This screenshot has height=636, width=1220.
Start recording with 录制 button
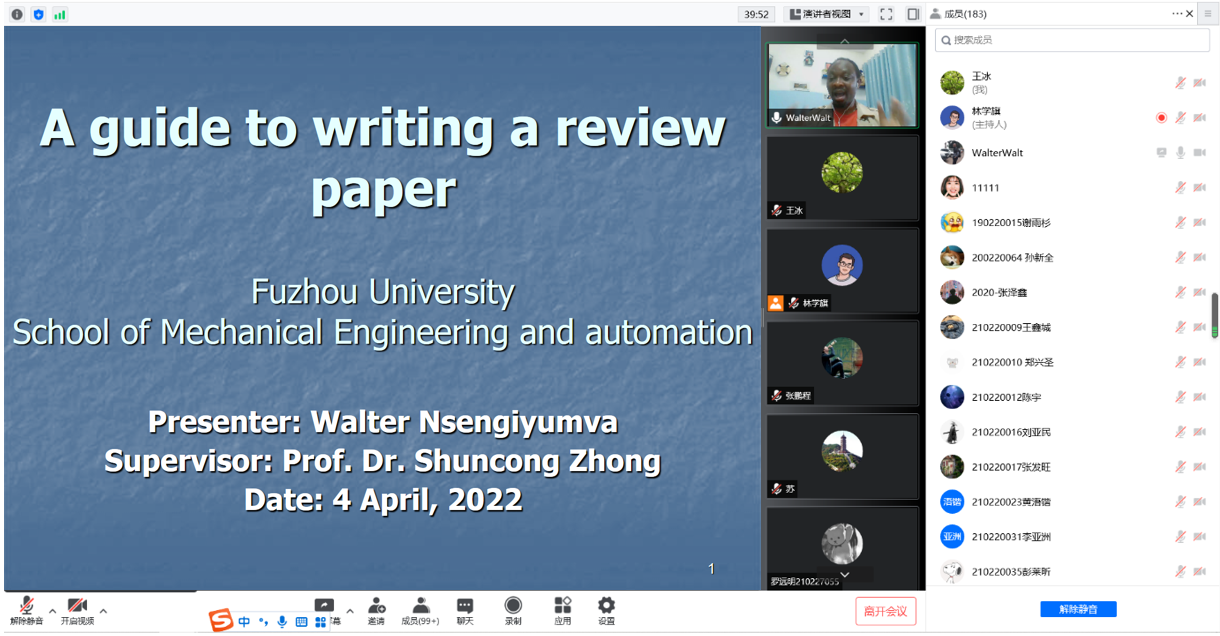click(513, 611)
